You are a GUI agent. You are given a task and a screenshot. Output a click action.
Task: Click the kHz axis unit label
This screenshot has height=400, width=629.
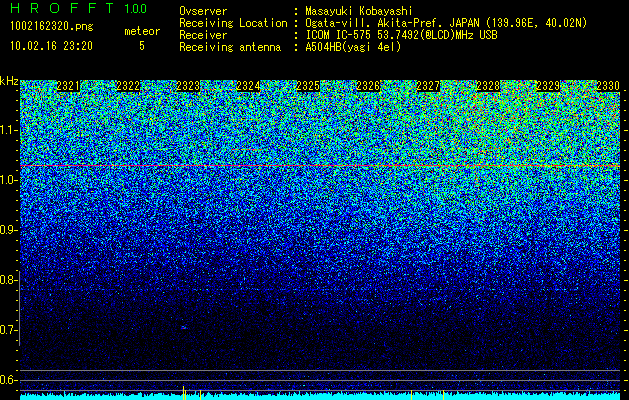tap(9, 81)
